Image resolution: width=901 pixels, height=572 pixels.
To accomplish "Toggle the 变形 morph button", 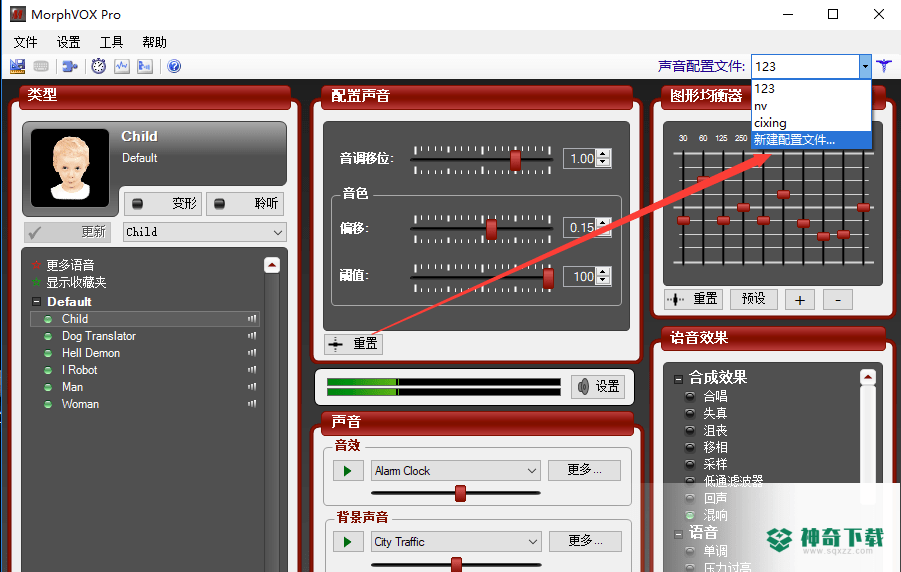I will click(163, 204).
